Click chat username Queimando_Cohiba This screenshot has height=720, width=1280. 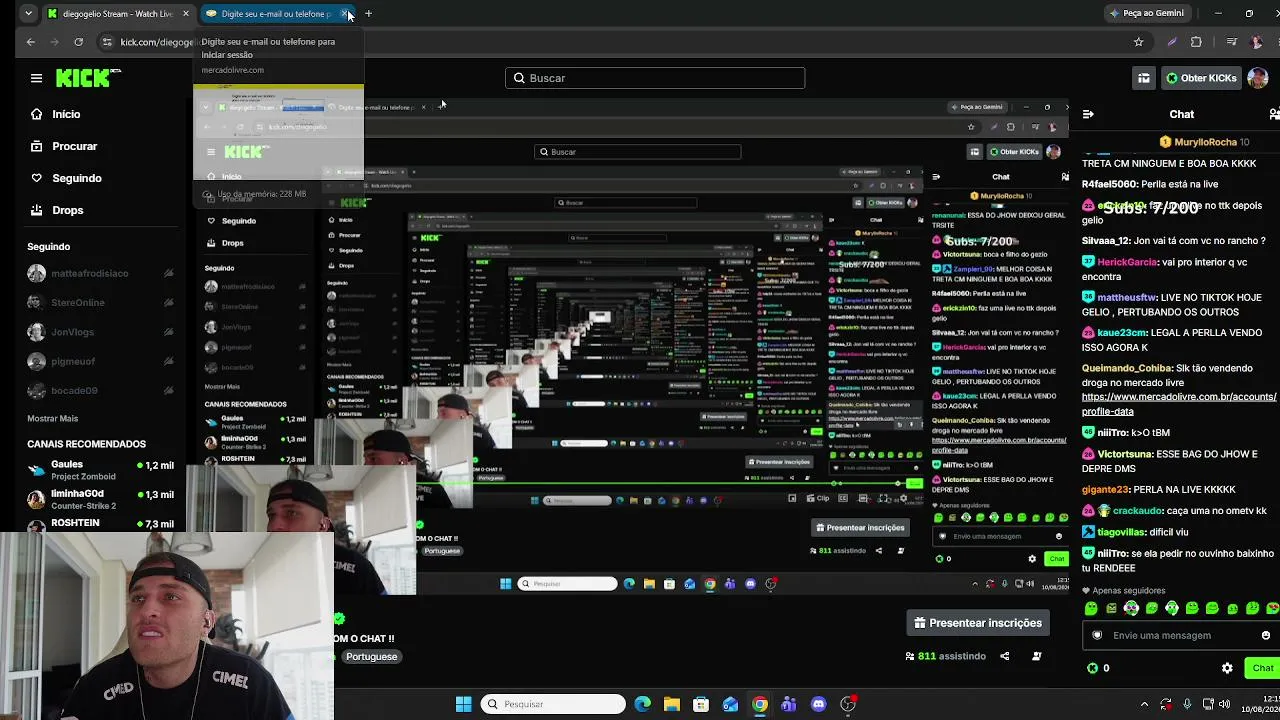pos(1126,368)
